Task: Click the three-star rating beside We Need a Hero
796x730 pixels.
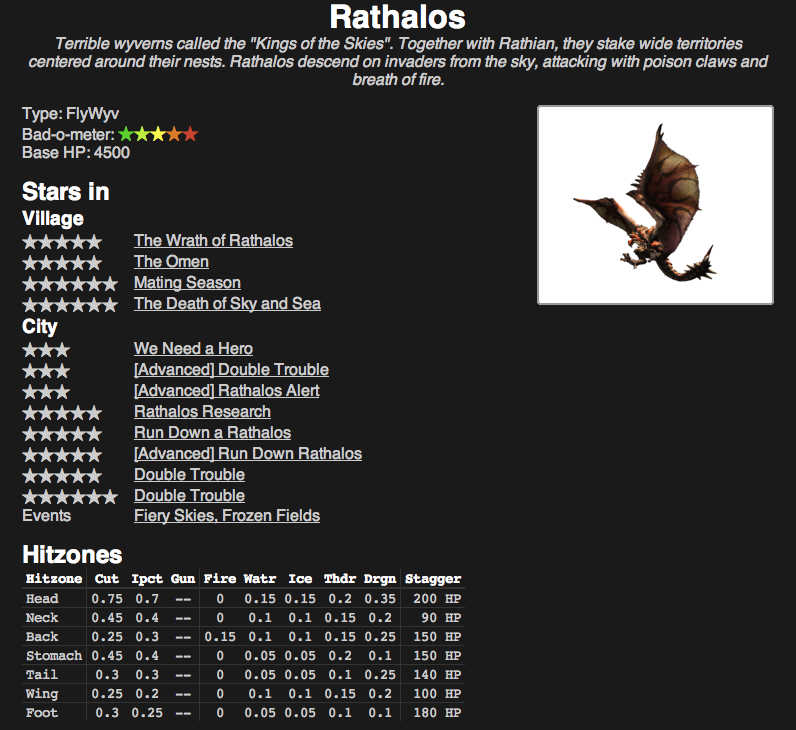Action: pyautogui.click(x=46, y=350)
